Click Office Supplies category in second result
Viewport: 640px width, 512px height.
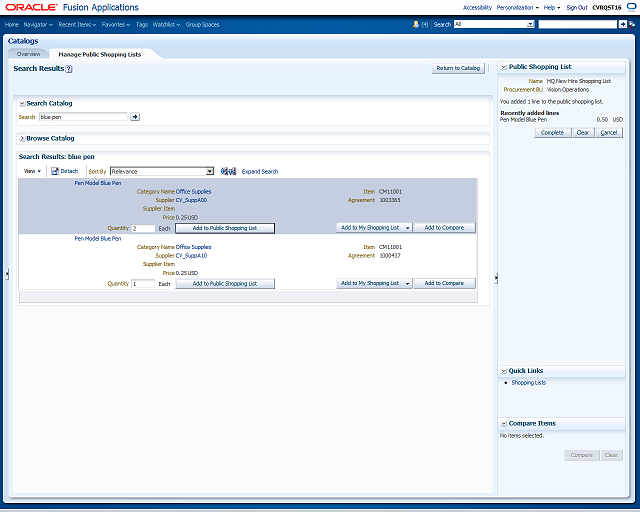click(193, 247)
